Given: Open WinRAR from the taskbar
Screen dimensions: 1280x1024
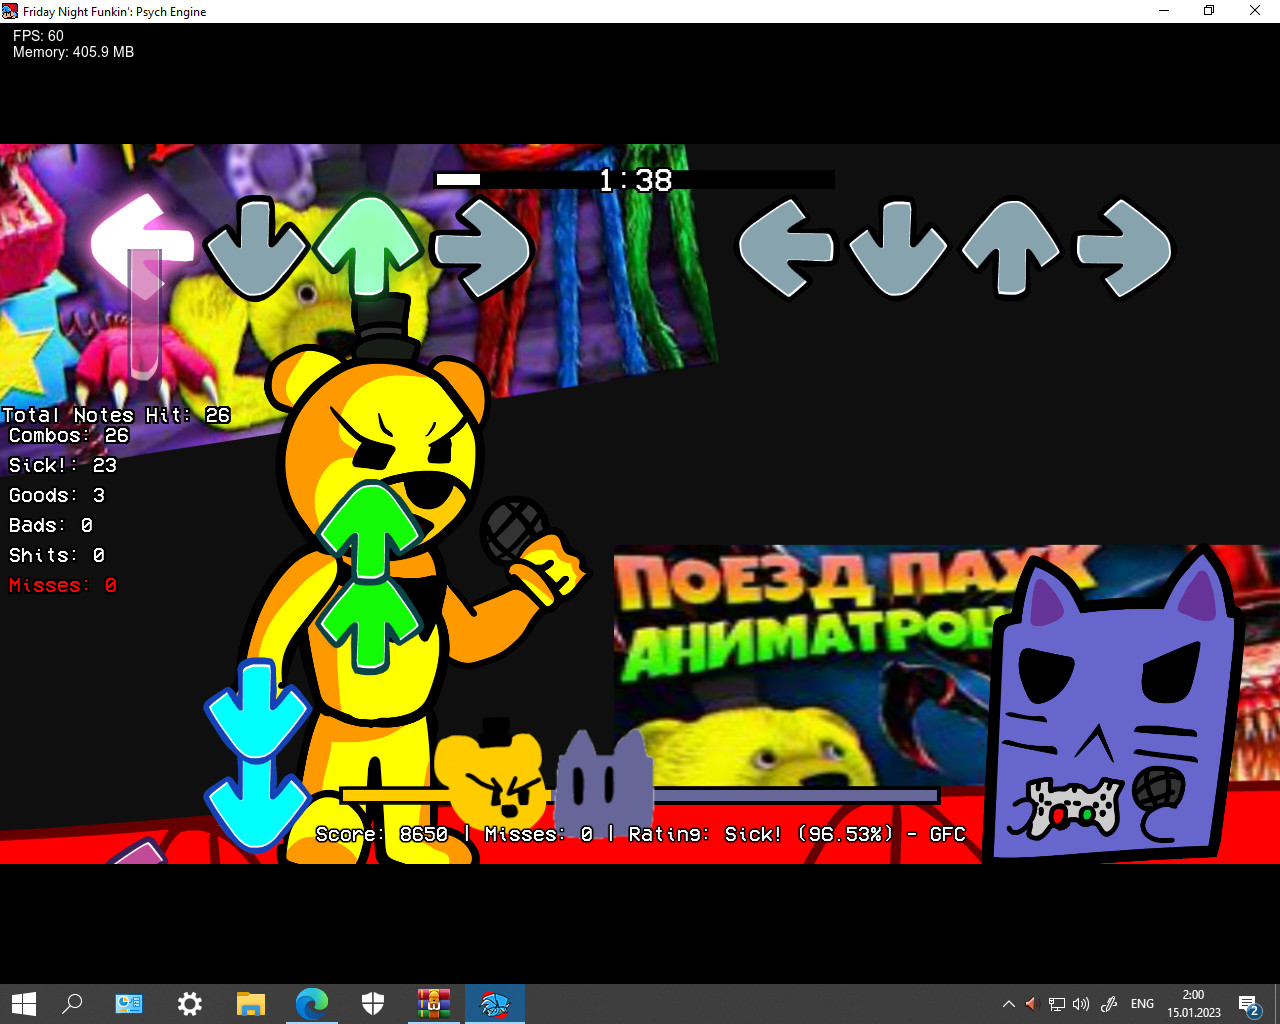Looking at the screenshot, I should pyautogui.click(x=434, y=1003).
